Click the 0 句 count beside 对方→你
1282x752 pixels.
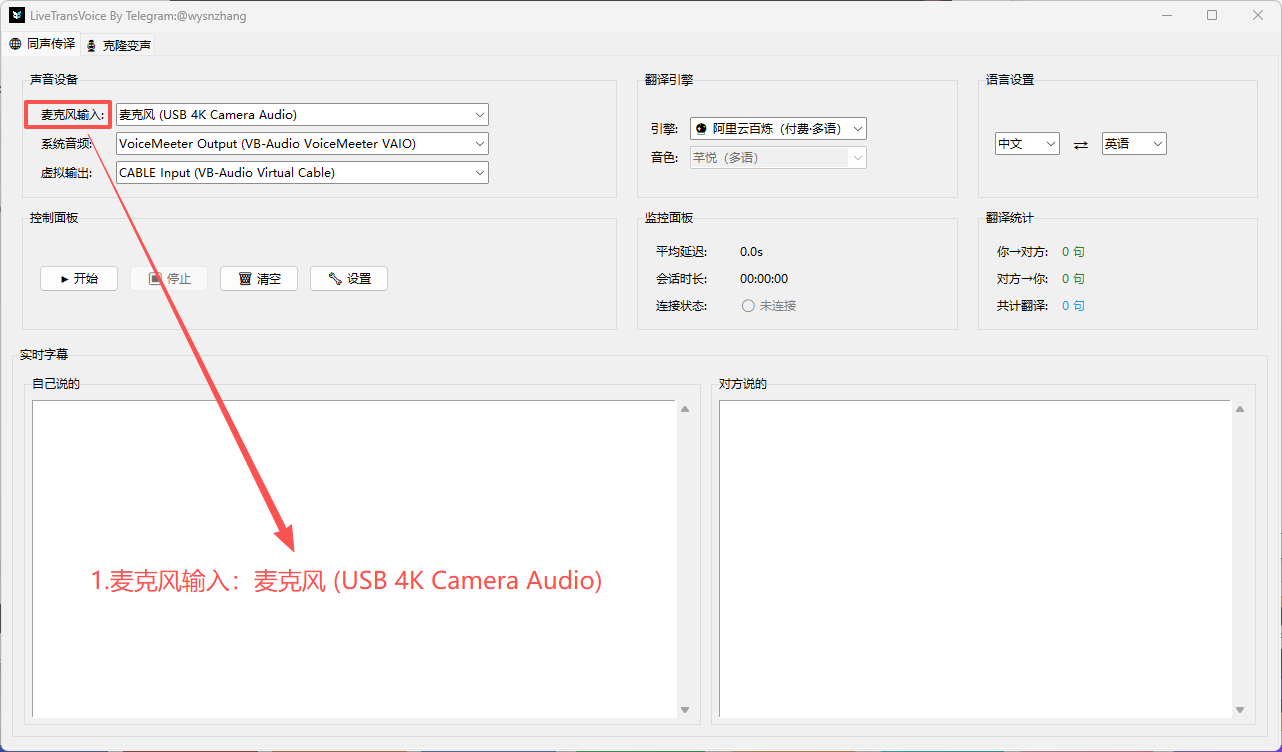point(1073,279)
